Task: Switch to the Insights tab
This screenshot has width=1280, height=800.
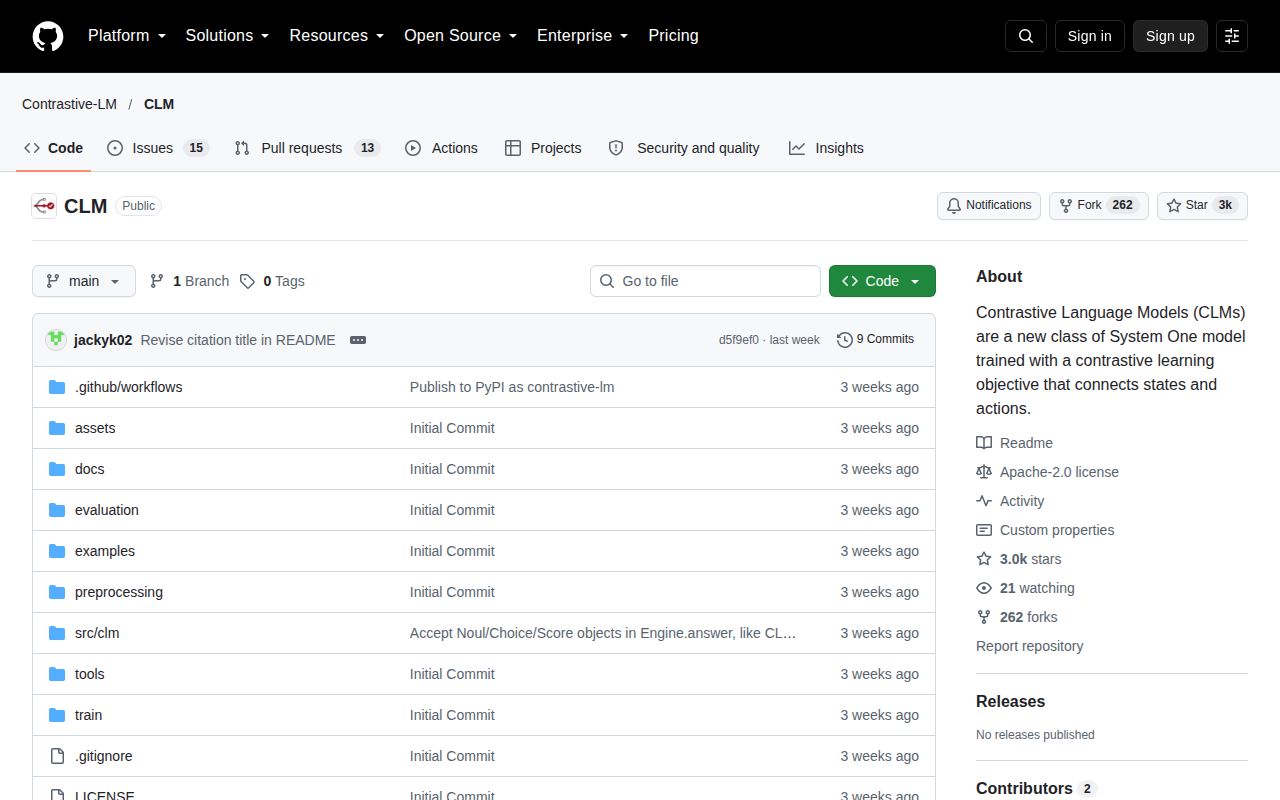Action: pyautogui.click(x=826, y=148)
